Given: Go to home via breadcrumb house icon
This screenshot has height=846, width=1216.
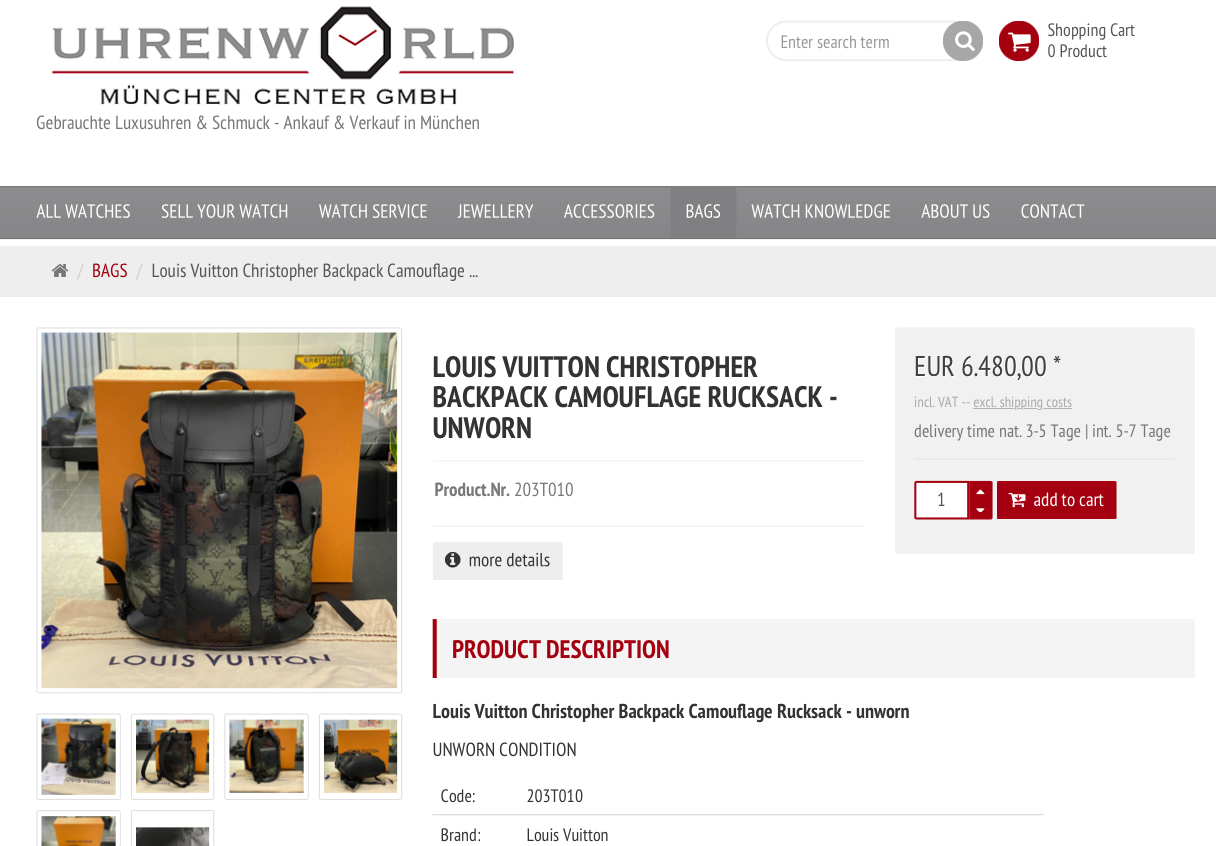Looking at the screenshot, I should [60, 271].
